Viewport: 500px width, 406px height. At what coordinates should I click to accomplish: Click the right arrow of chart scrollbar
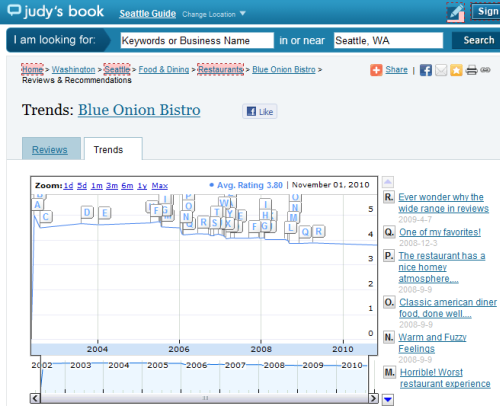(x=373, y=398)
